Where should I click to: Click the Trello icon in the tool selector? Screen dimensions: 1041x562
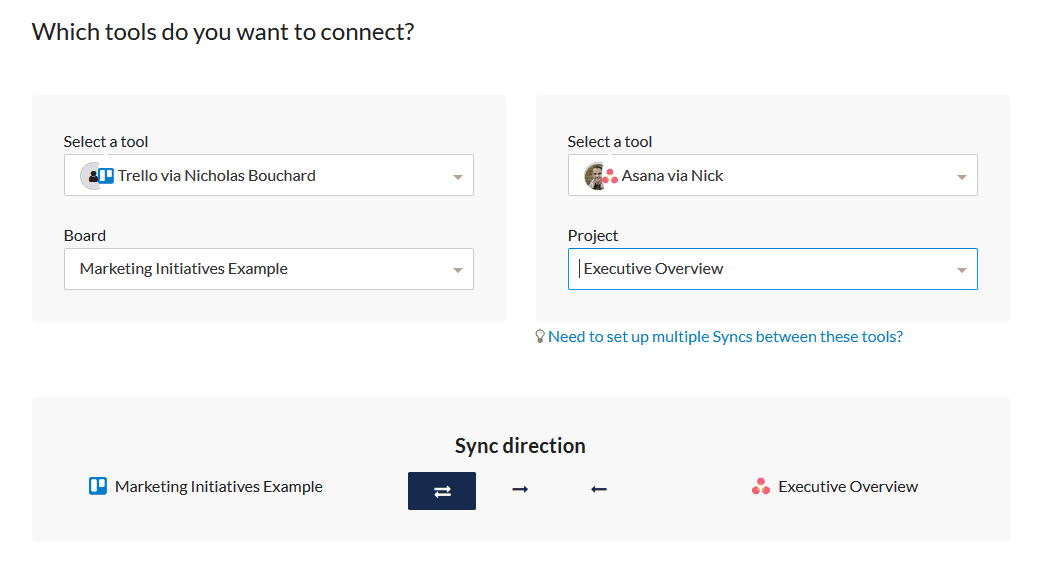pos(106,176)
